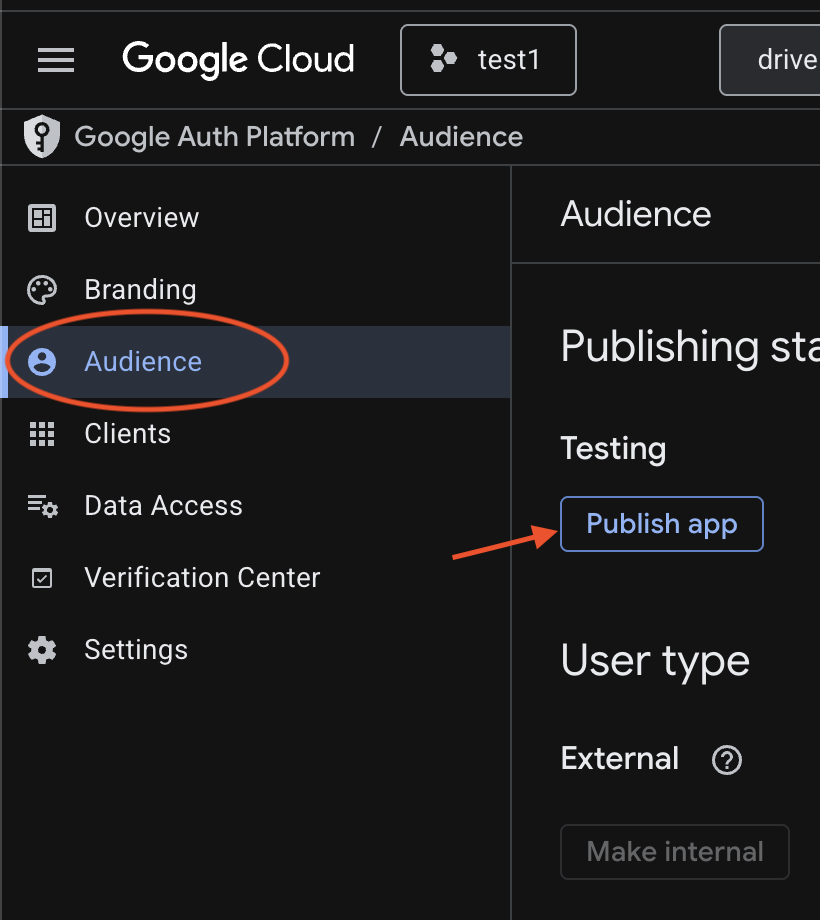
Task: Click the External user type help icon
Action: [x=726, y=760]
